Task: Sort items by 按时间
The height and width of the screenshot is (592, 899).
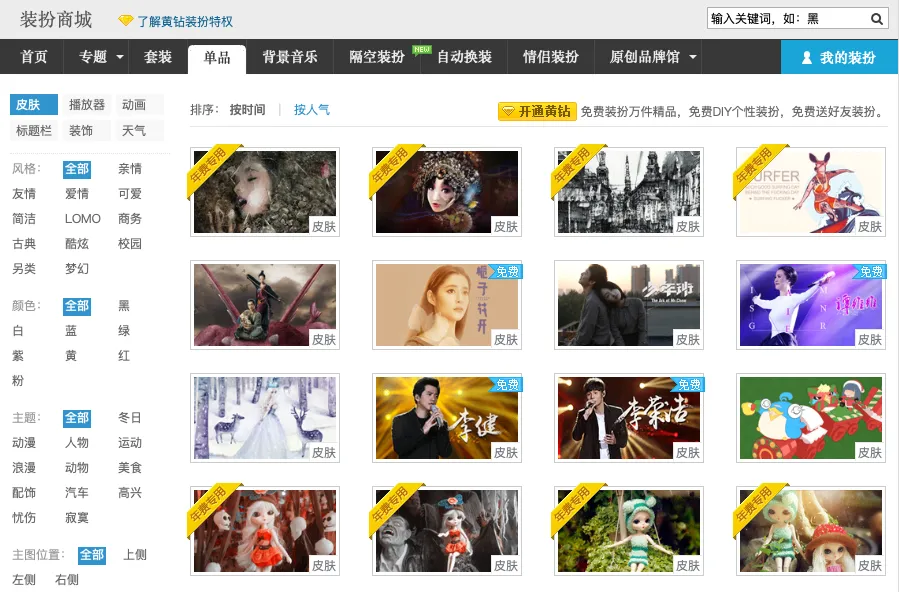Action: click(247, 109)
